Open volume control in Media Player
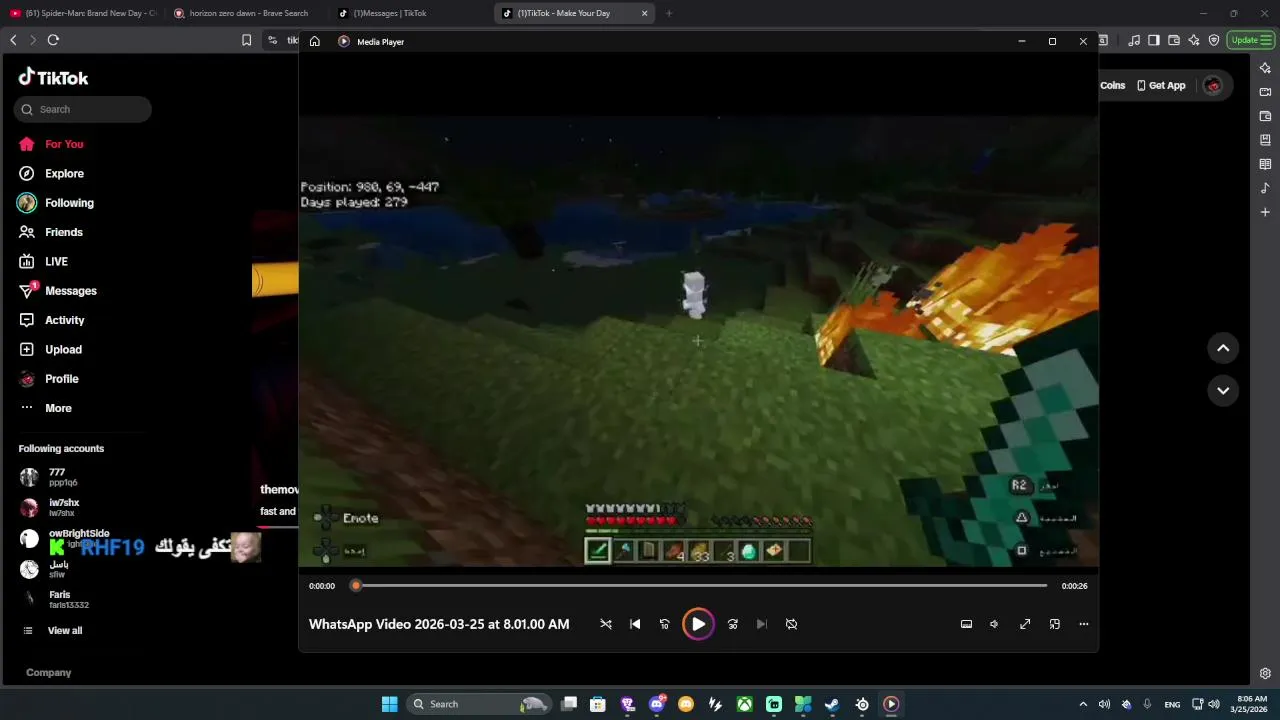 [994, 624]
